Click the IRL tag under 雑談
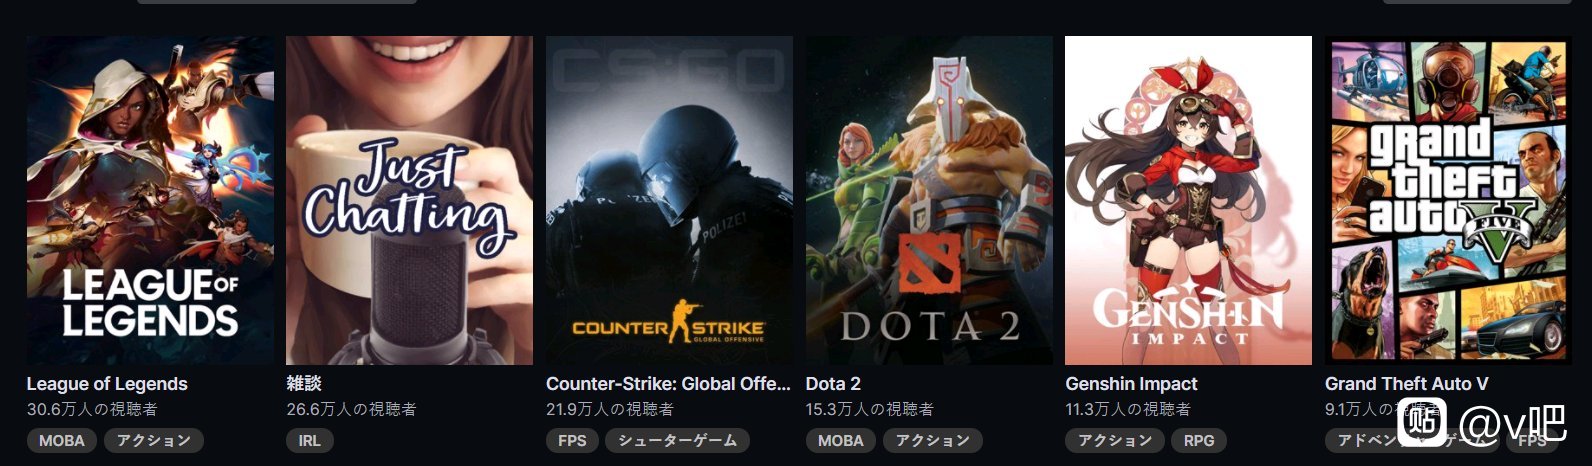Image resolution: width=1592 pixels, height=466 pixels. coord(310,440)
